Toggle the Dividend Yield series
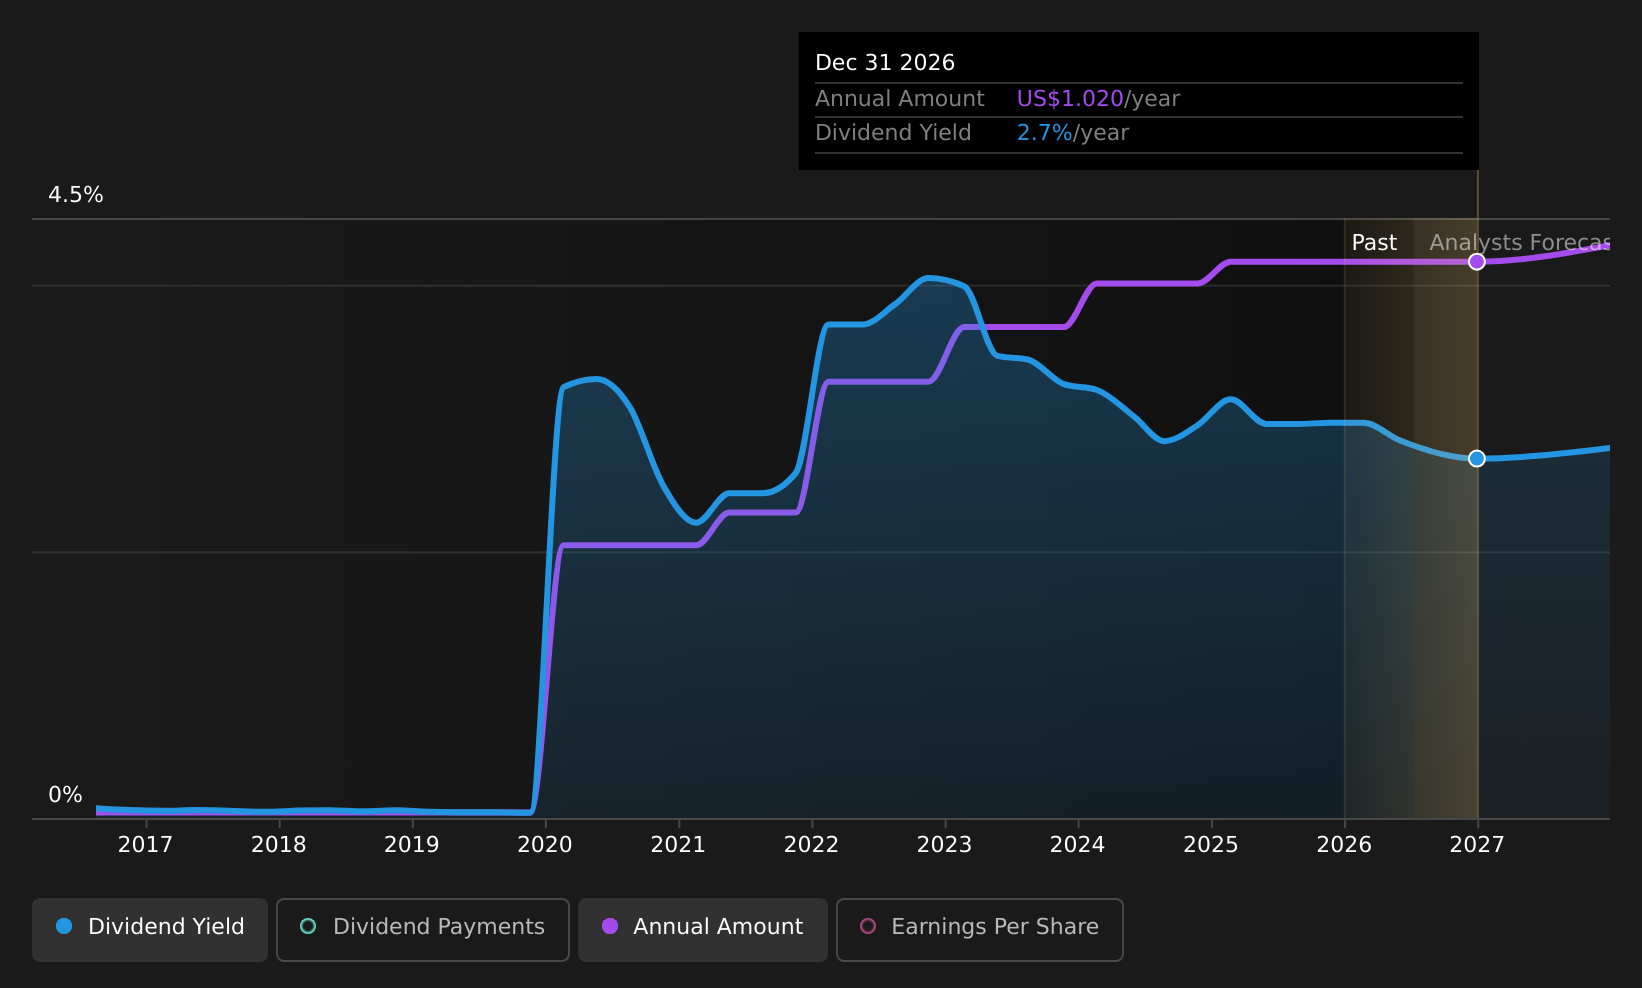 click(x=150, y=929)
